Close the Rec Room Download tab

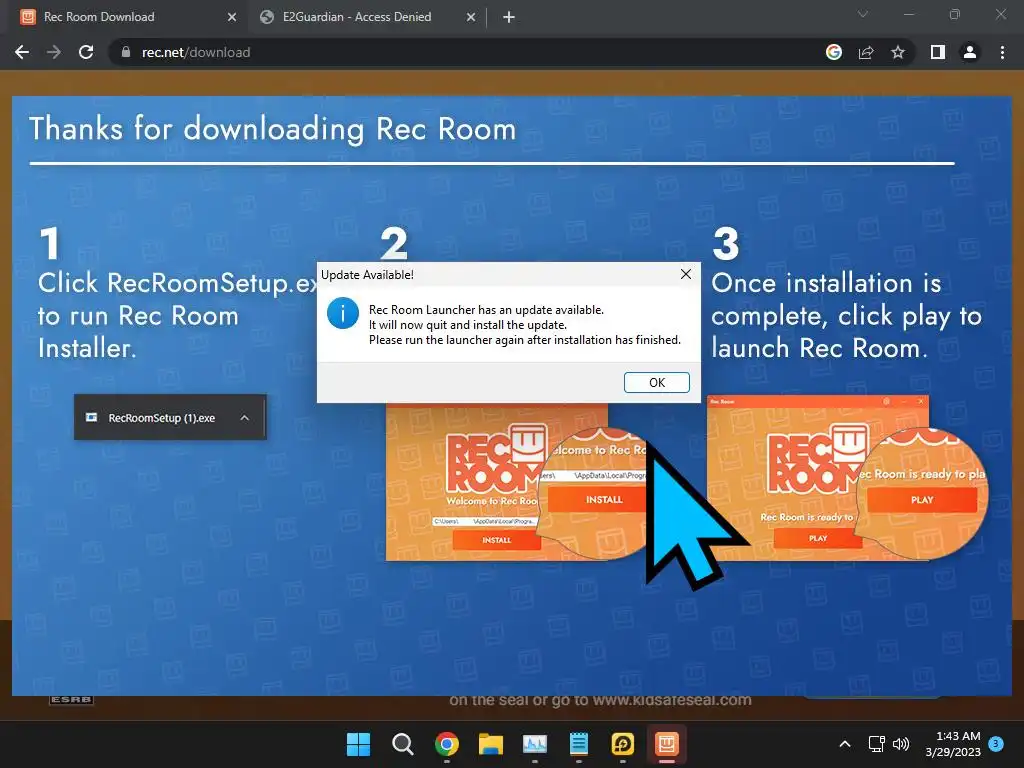[x=232, y=18]
